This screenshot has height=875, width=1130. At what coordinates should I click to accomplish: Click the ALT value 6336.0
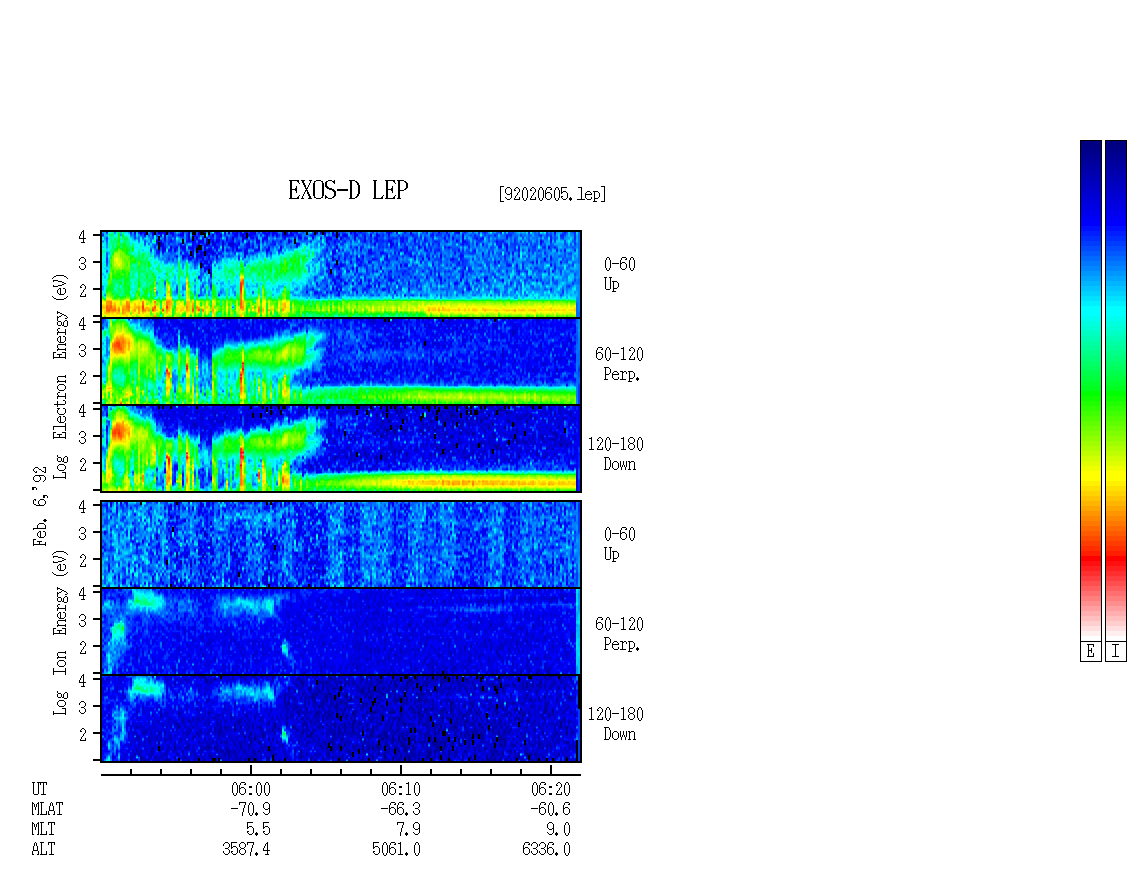pos(546,850)
